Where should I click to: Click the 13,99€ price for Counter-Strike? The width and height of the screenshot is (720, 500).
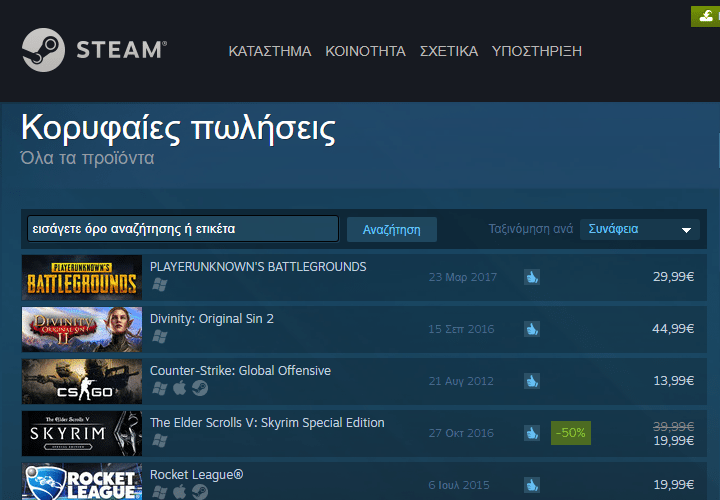point(673,380)
